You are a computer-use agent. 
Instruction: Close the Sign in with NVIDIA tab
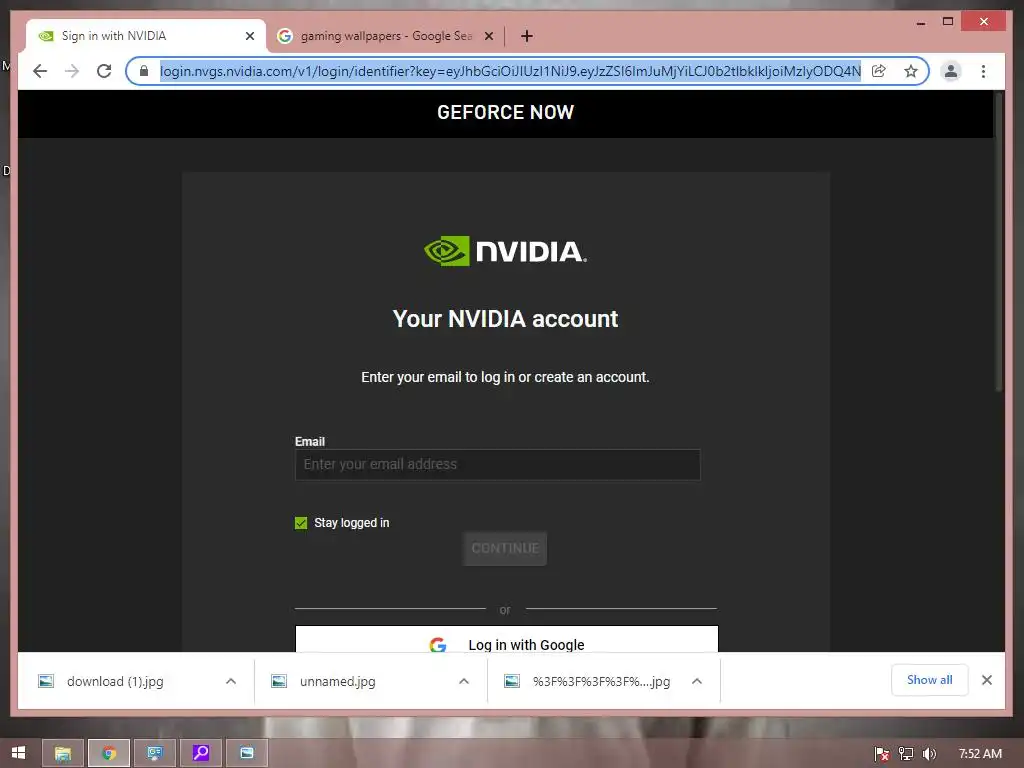(x=249, y=36)
